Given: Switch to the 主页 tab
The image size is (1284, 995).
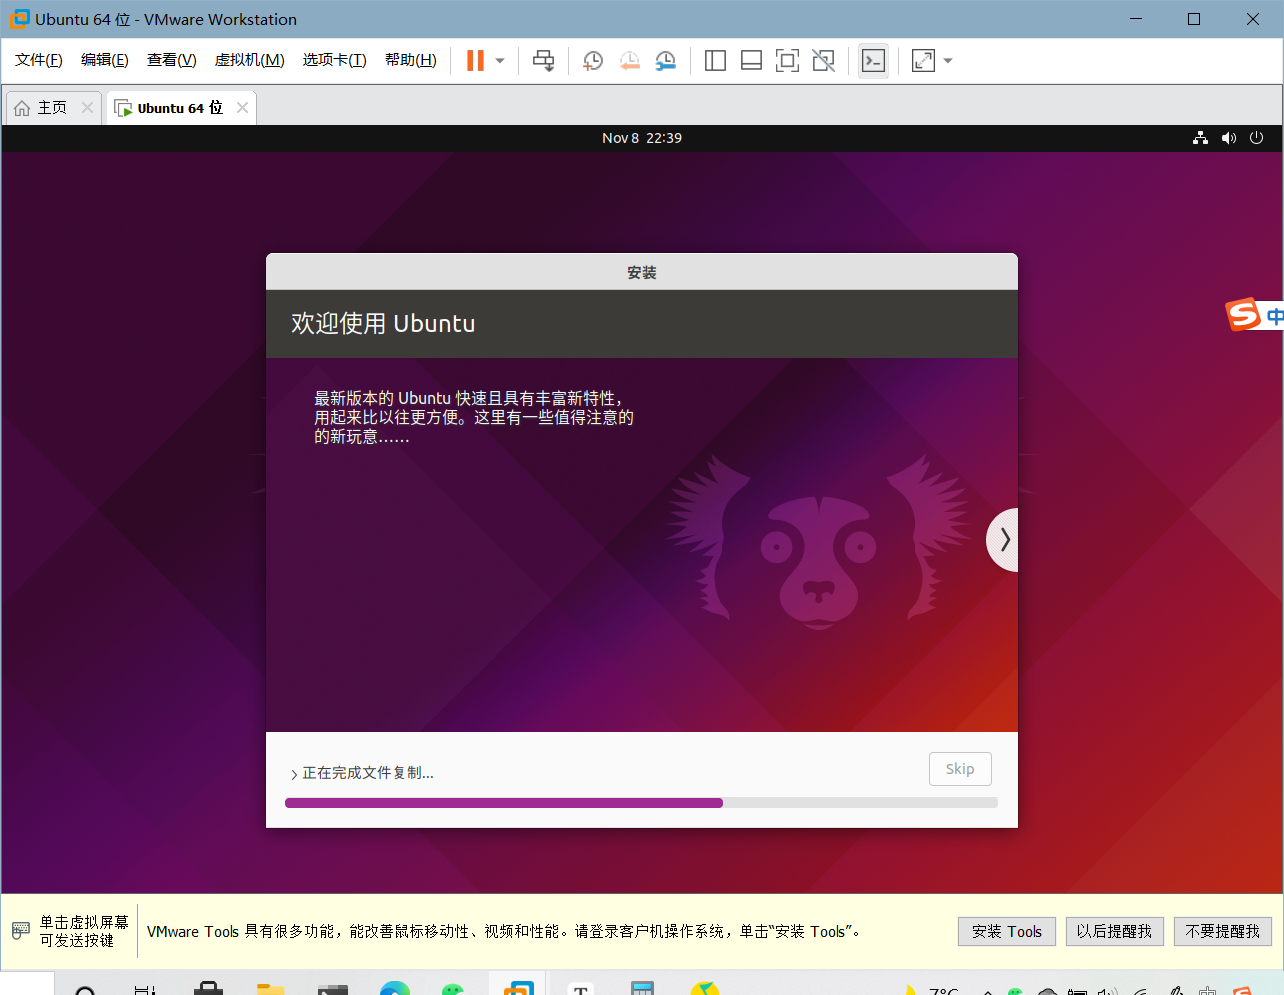Looking at the screenshot, I should pyautogui.click(x=52, y=108).
